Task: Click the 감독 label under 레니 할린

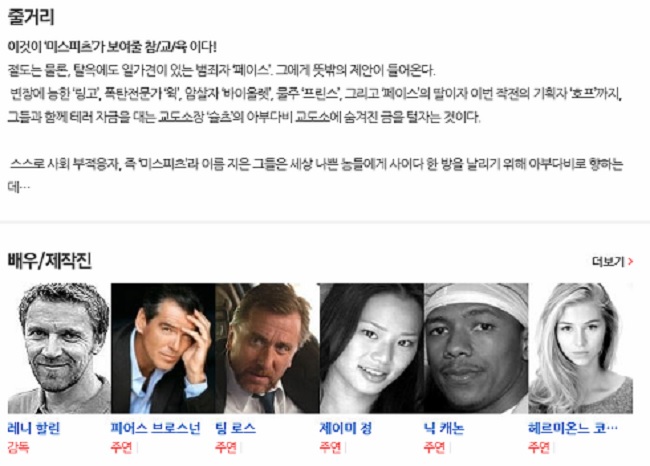Action: (x=18, y=447)
